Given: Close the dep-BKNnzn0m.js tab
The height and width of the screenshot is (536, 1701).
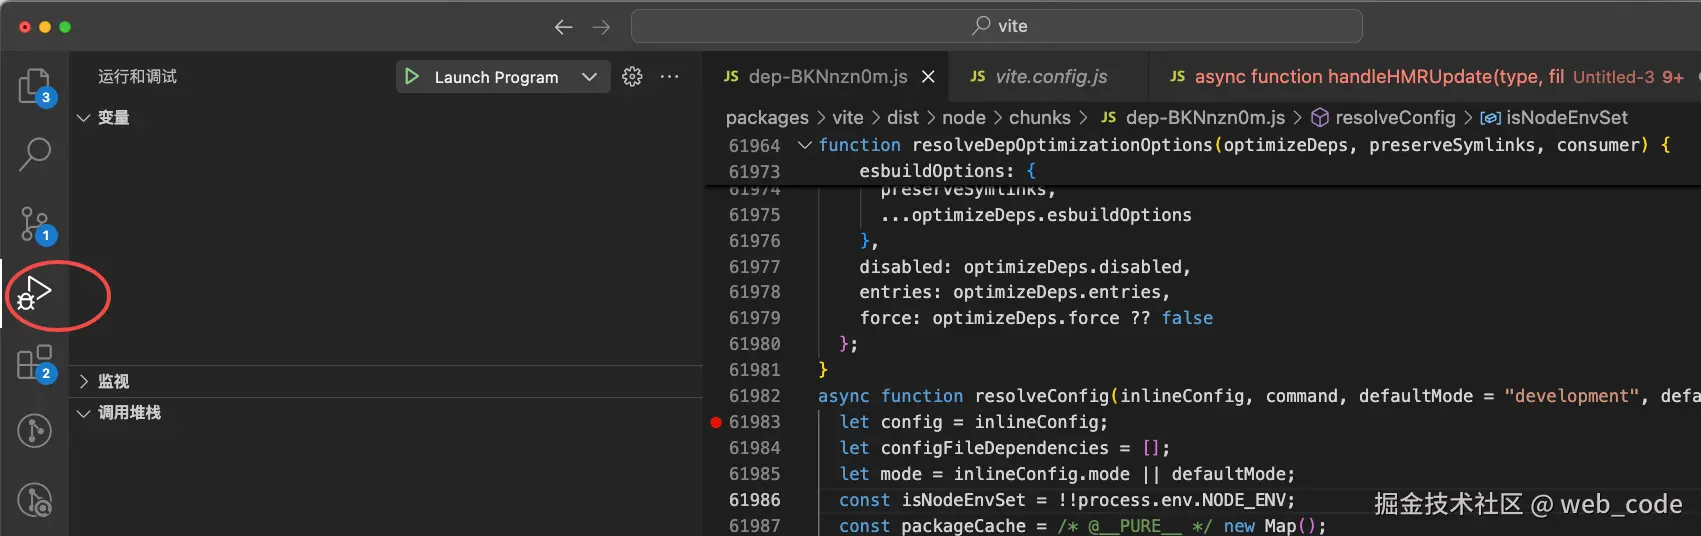Looking at the screenshot, I should coord(928,77).
